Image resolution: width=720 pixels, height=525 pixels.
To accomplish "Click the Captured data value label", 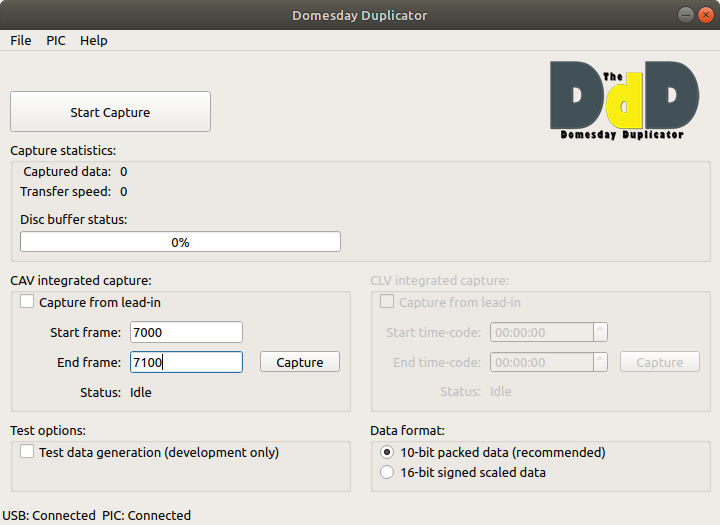I will pyautogui.click(x=124, y=172).
